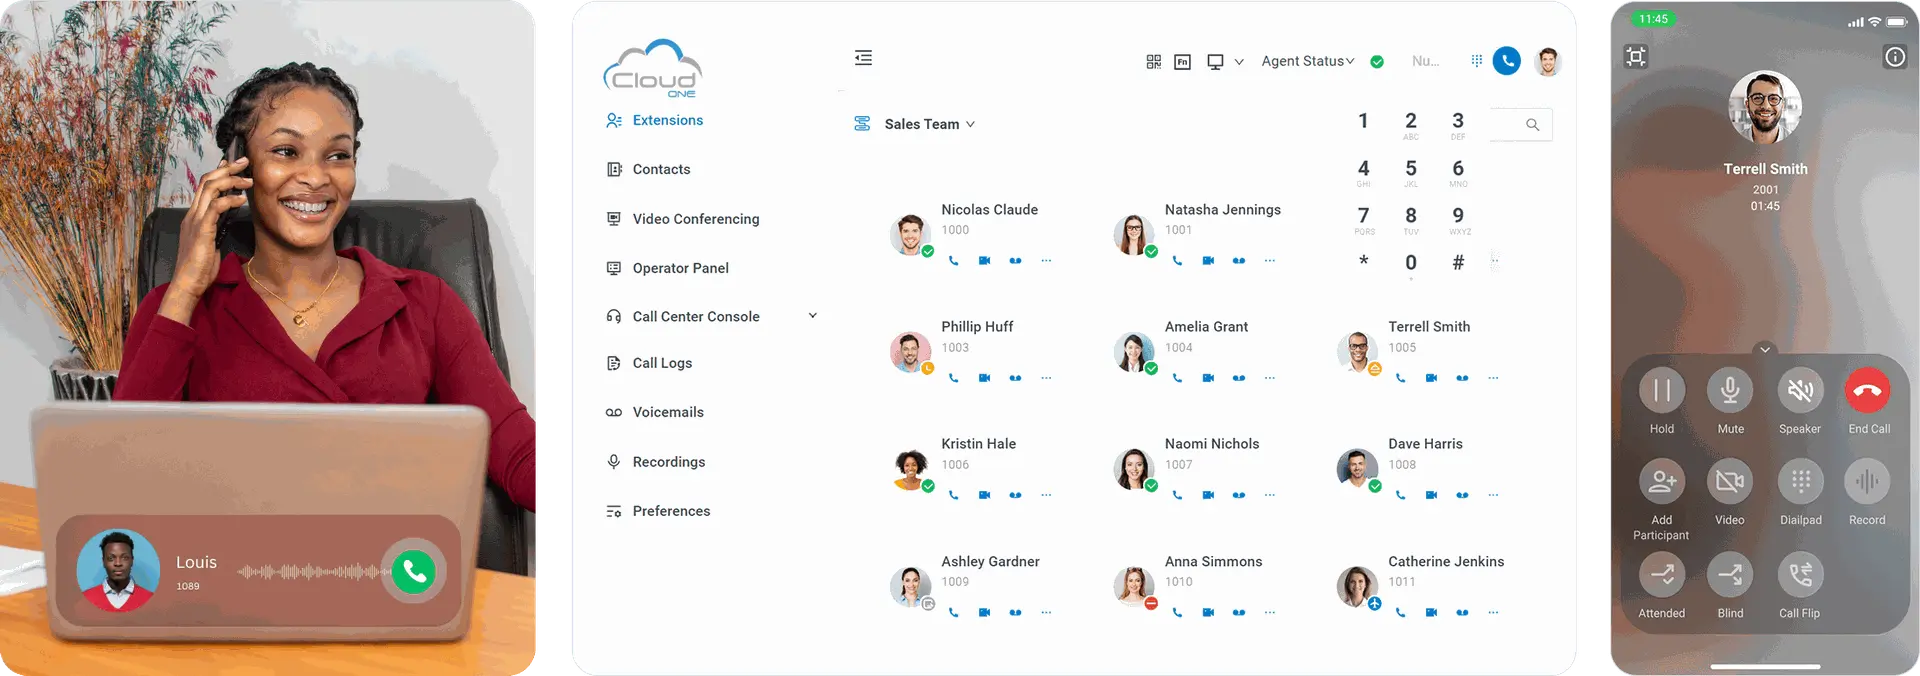The height and width of the screenshot is (676, 1920).
Task: Click the Record call icon
Action: click(x=1866, y=482)
